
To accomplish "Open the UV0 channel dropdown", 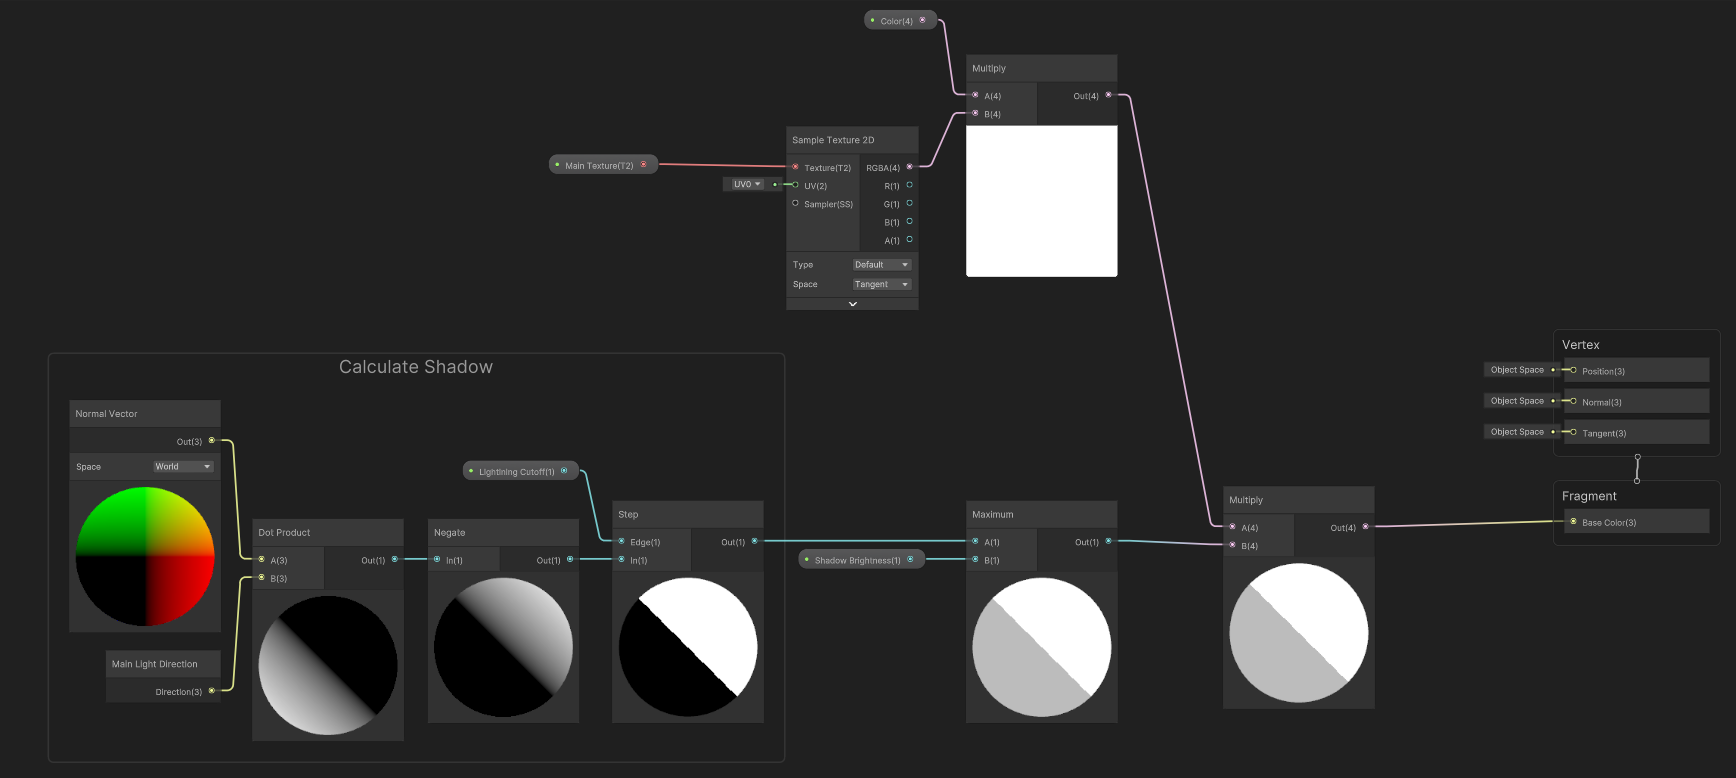I will (746, 184).
